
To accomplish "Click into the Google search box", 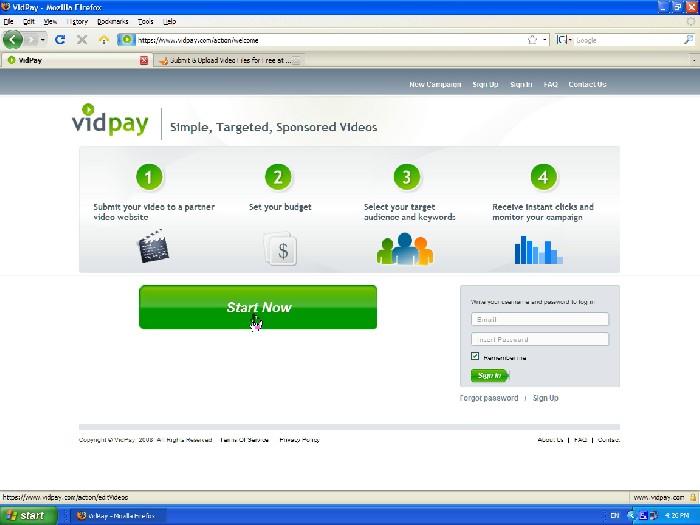I will [x=628, y=40].
